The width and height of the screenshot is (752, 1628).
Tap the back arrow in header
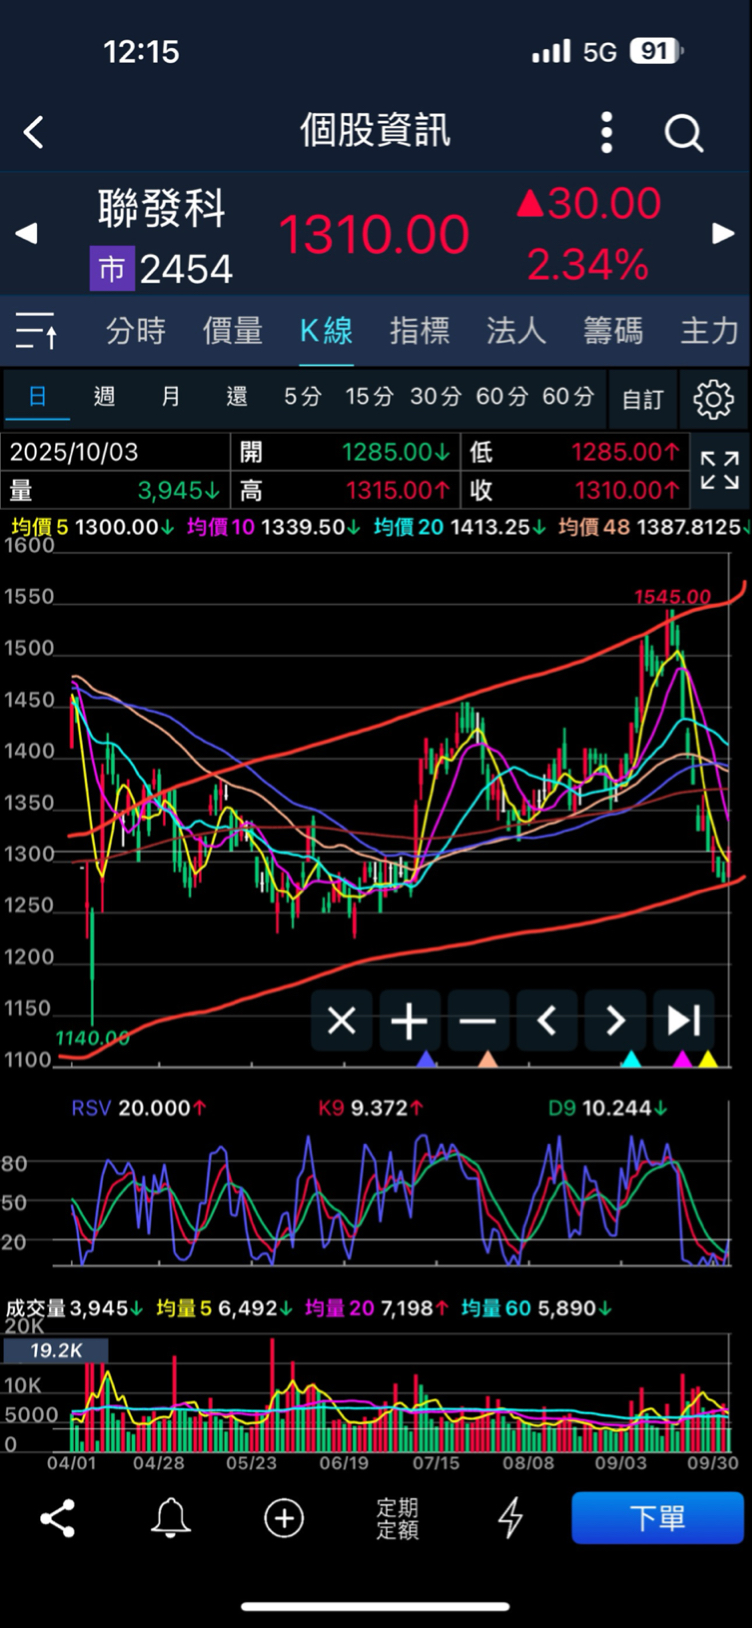[x=34, y=132]
